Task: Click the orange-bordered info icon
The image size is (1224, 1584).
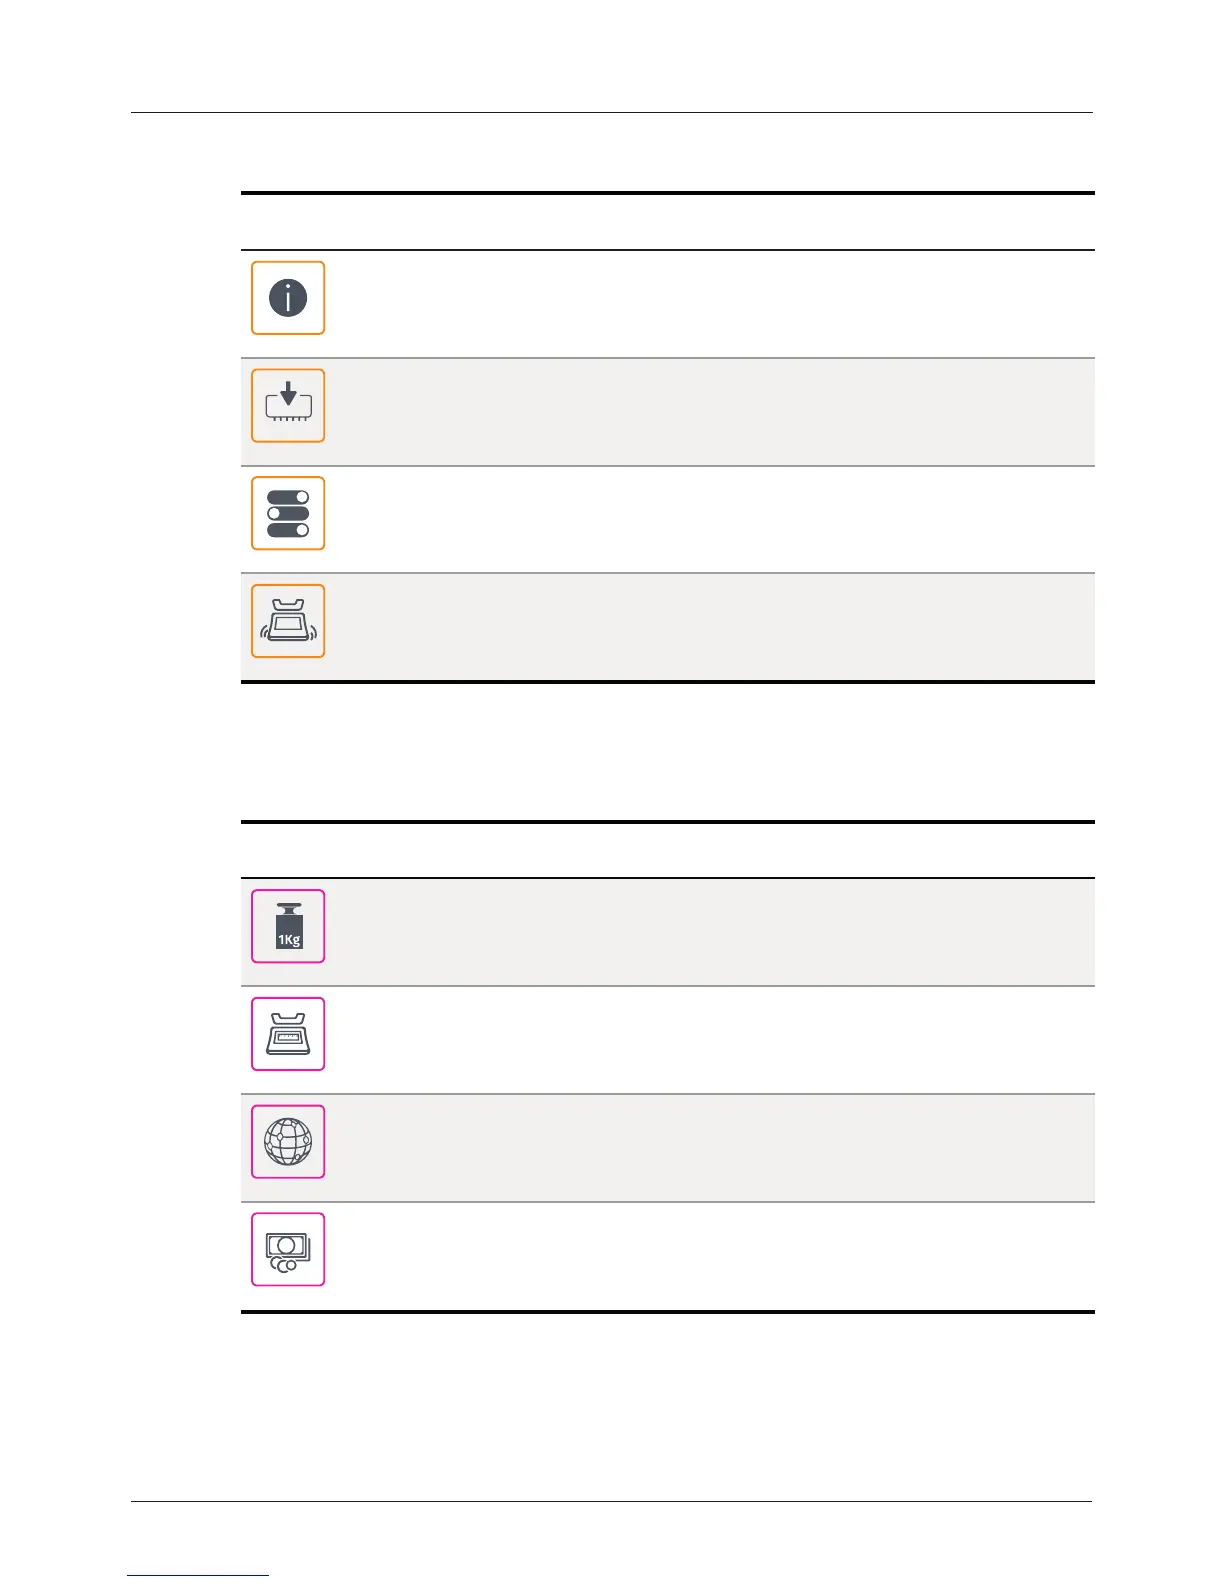Action: pyautogui.click(x=288, y=298)
